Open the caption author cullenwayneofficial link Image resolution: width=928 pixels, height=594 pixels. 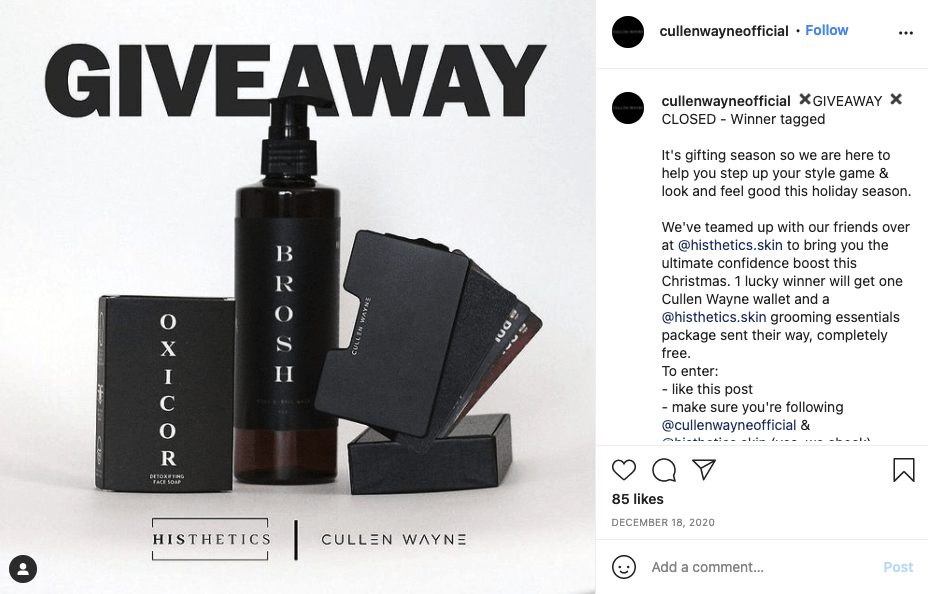726,101
